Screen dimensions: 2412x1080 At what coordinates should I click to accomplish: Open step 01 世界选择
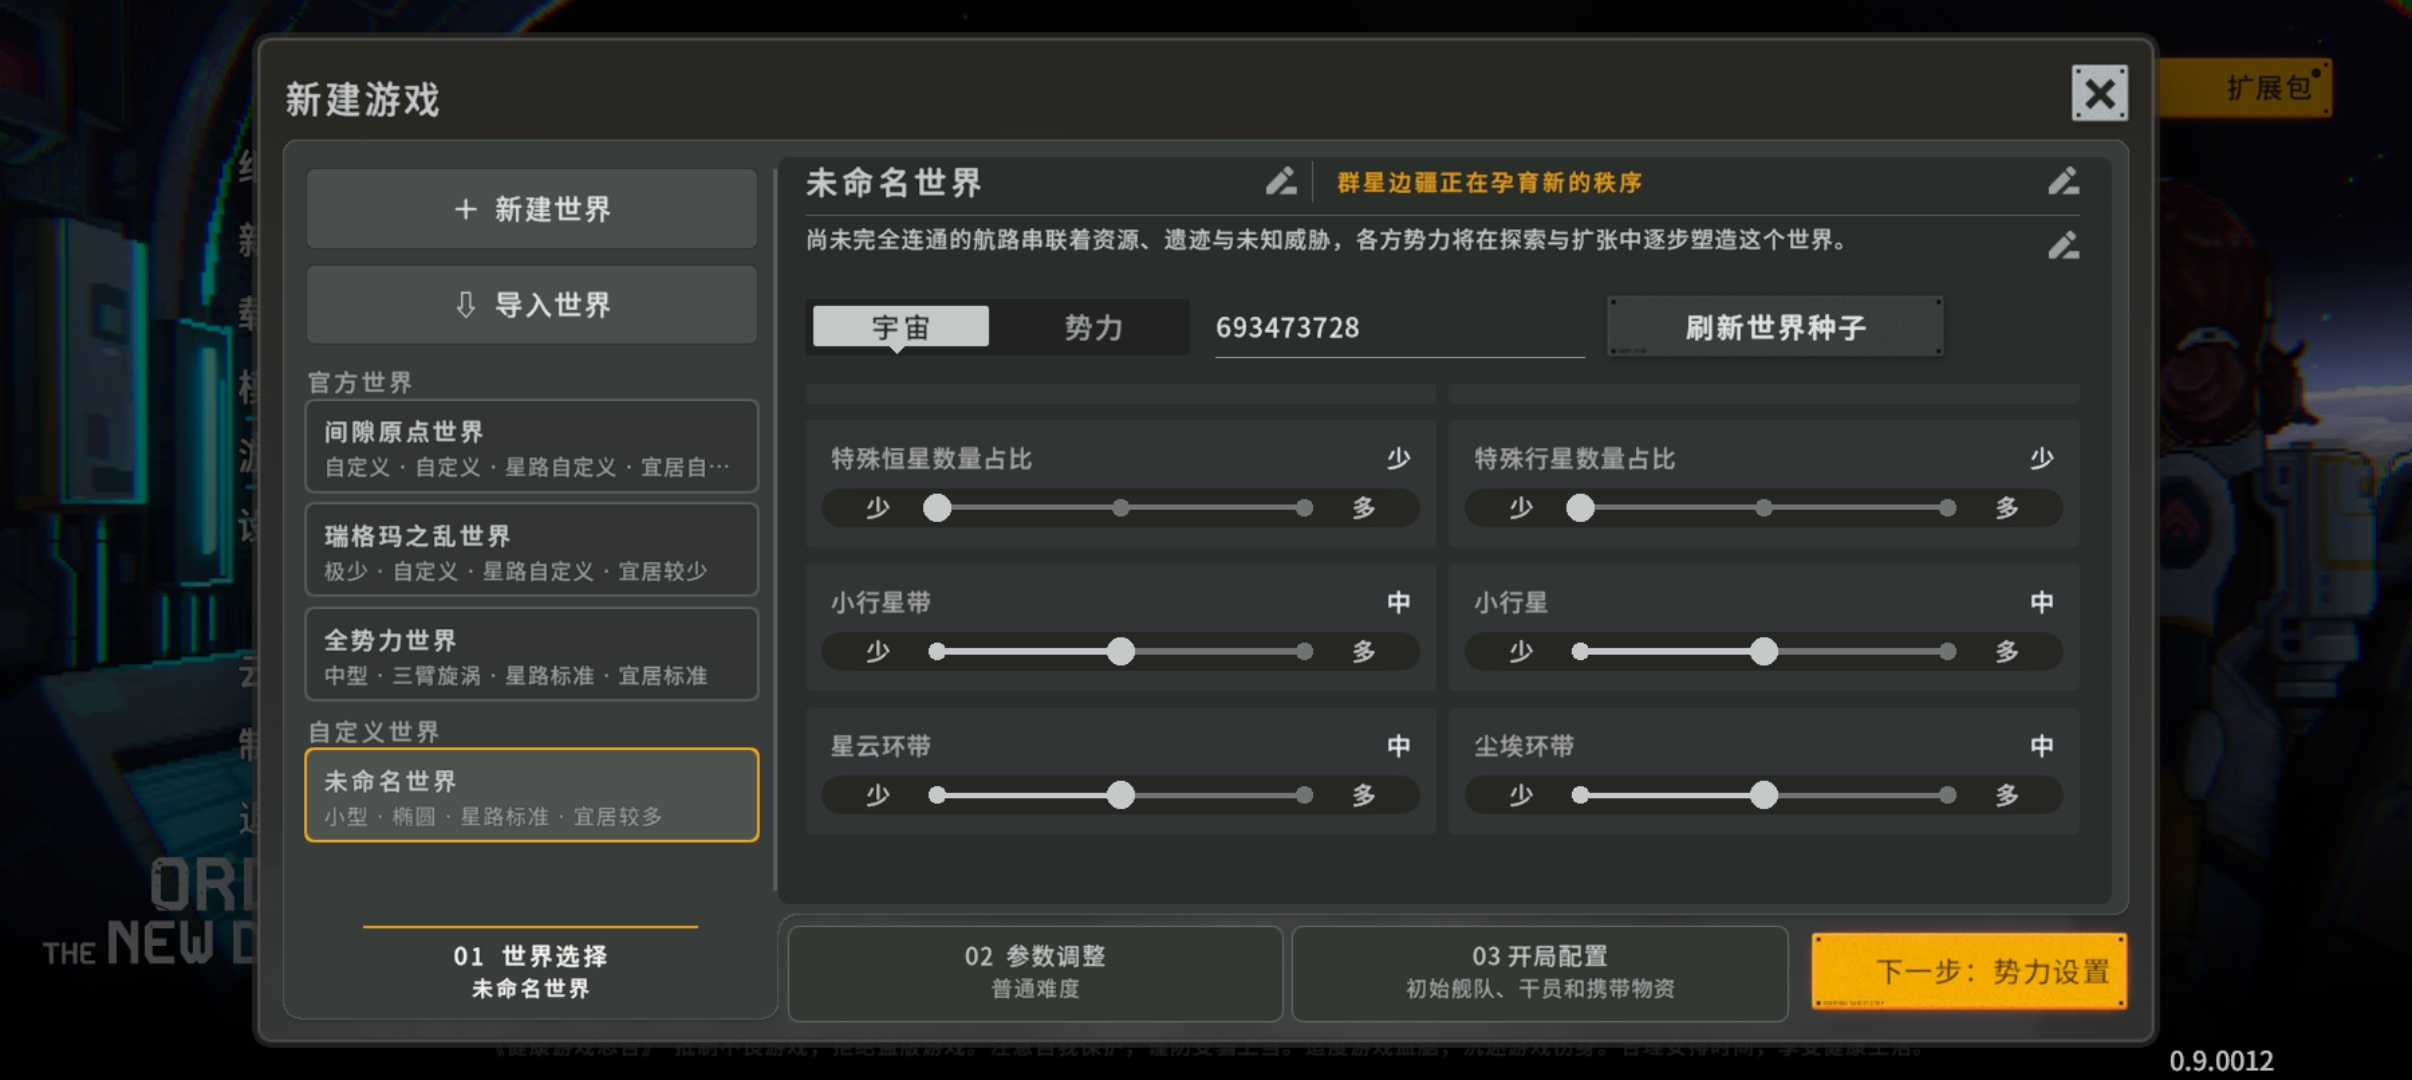(x=530, y=971)
